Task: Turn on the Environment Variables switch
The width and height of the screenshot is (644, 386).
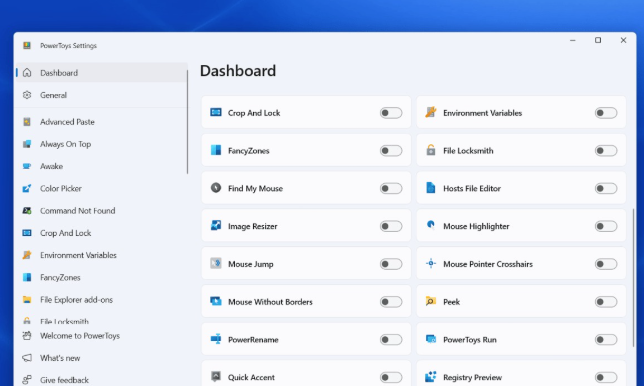Action: 606,113
